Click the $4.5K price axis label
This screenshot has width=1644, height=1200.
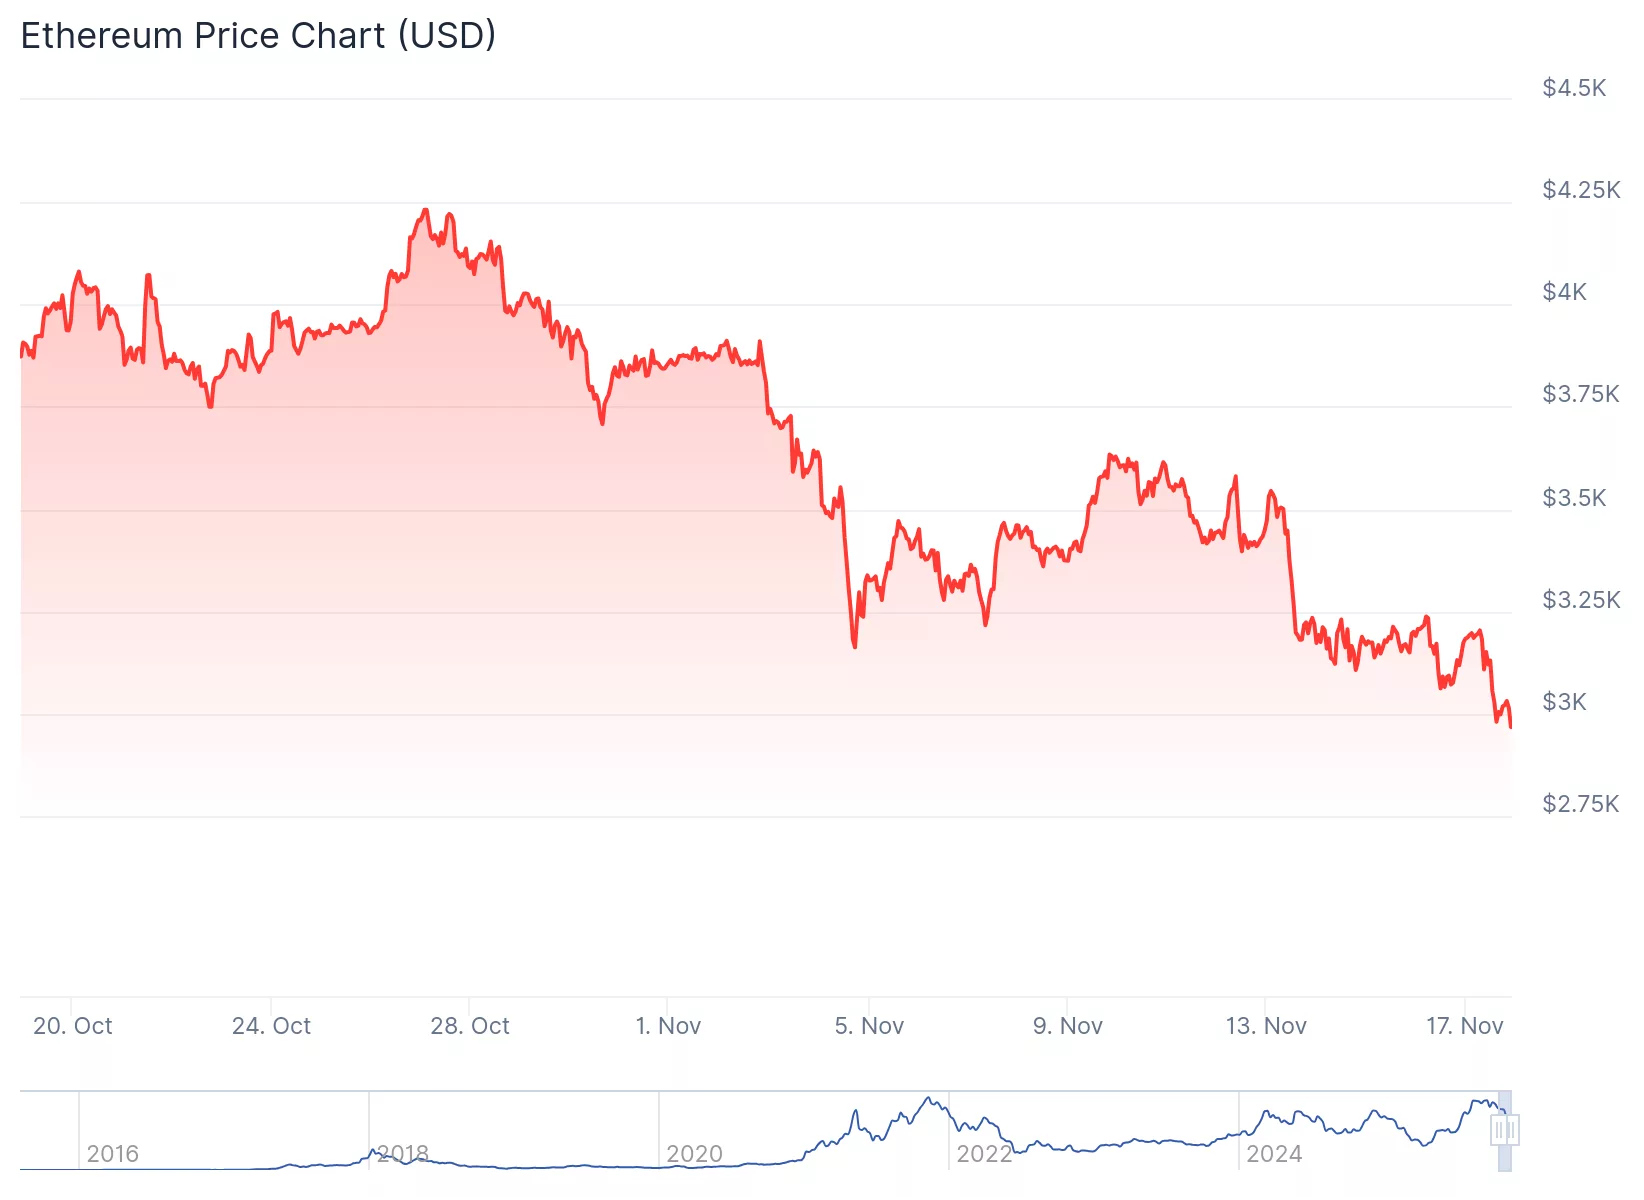point(1574,88)
